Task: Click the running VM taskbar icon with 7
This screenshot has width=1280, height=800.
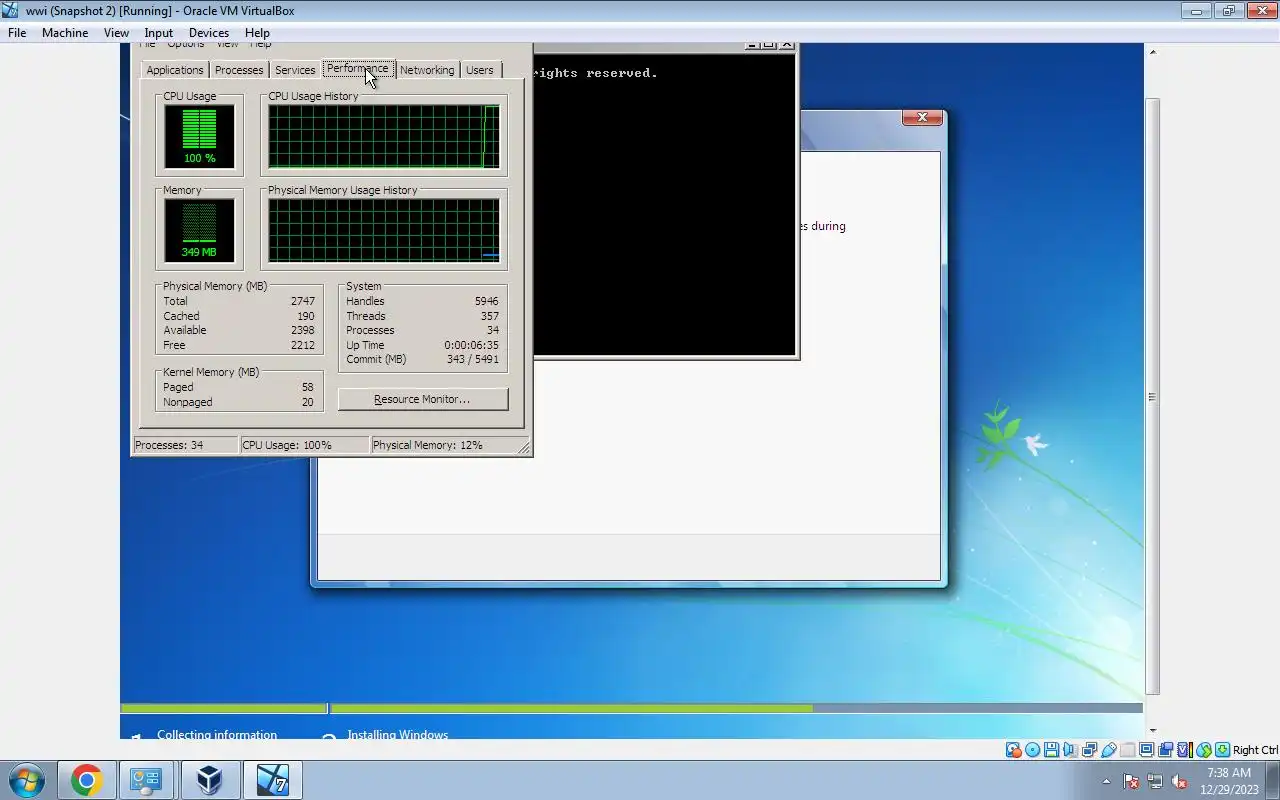Action: [x=272, y=780]
